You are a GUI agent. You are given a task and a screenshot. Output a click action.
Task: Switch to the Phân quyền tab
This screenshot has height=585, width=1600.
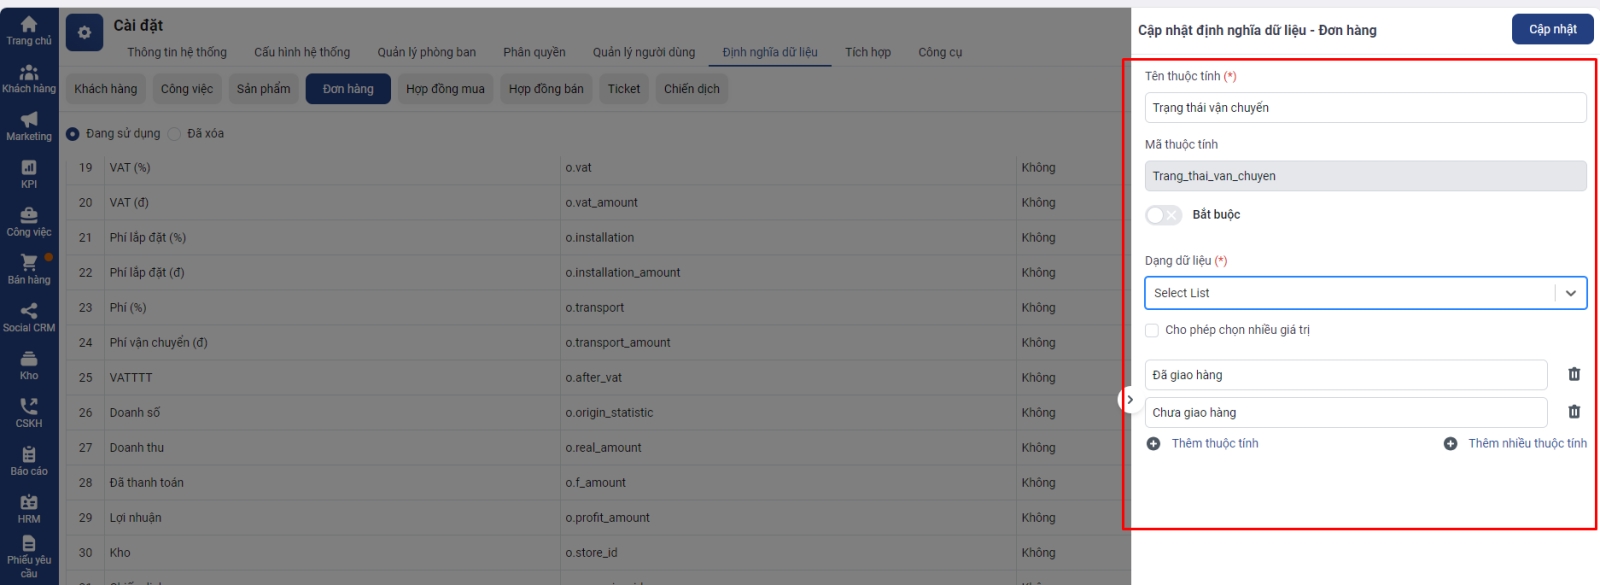tap(534, 52)
